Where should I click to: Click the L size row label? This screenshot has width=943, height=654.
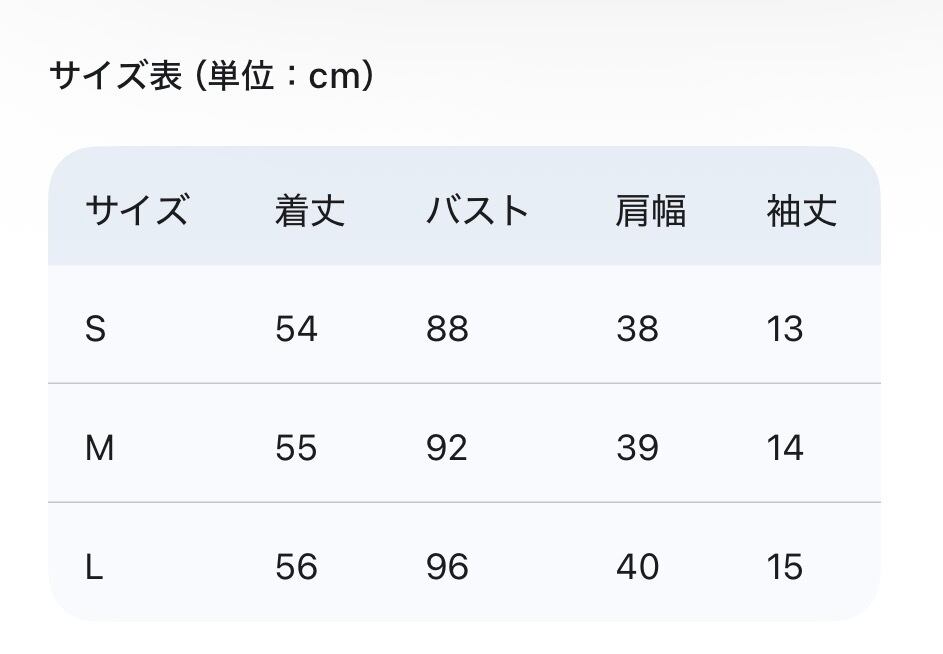tap(94, 567)
